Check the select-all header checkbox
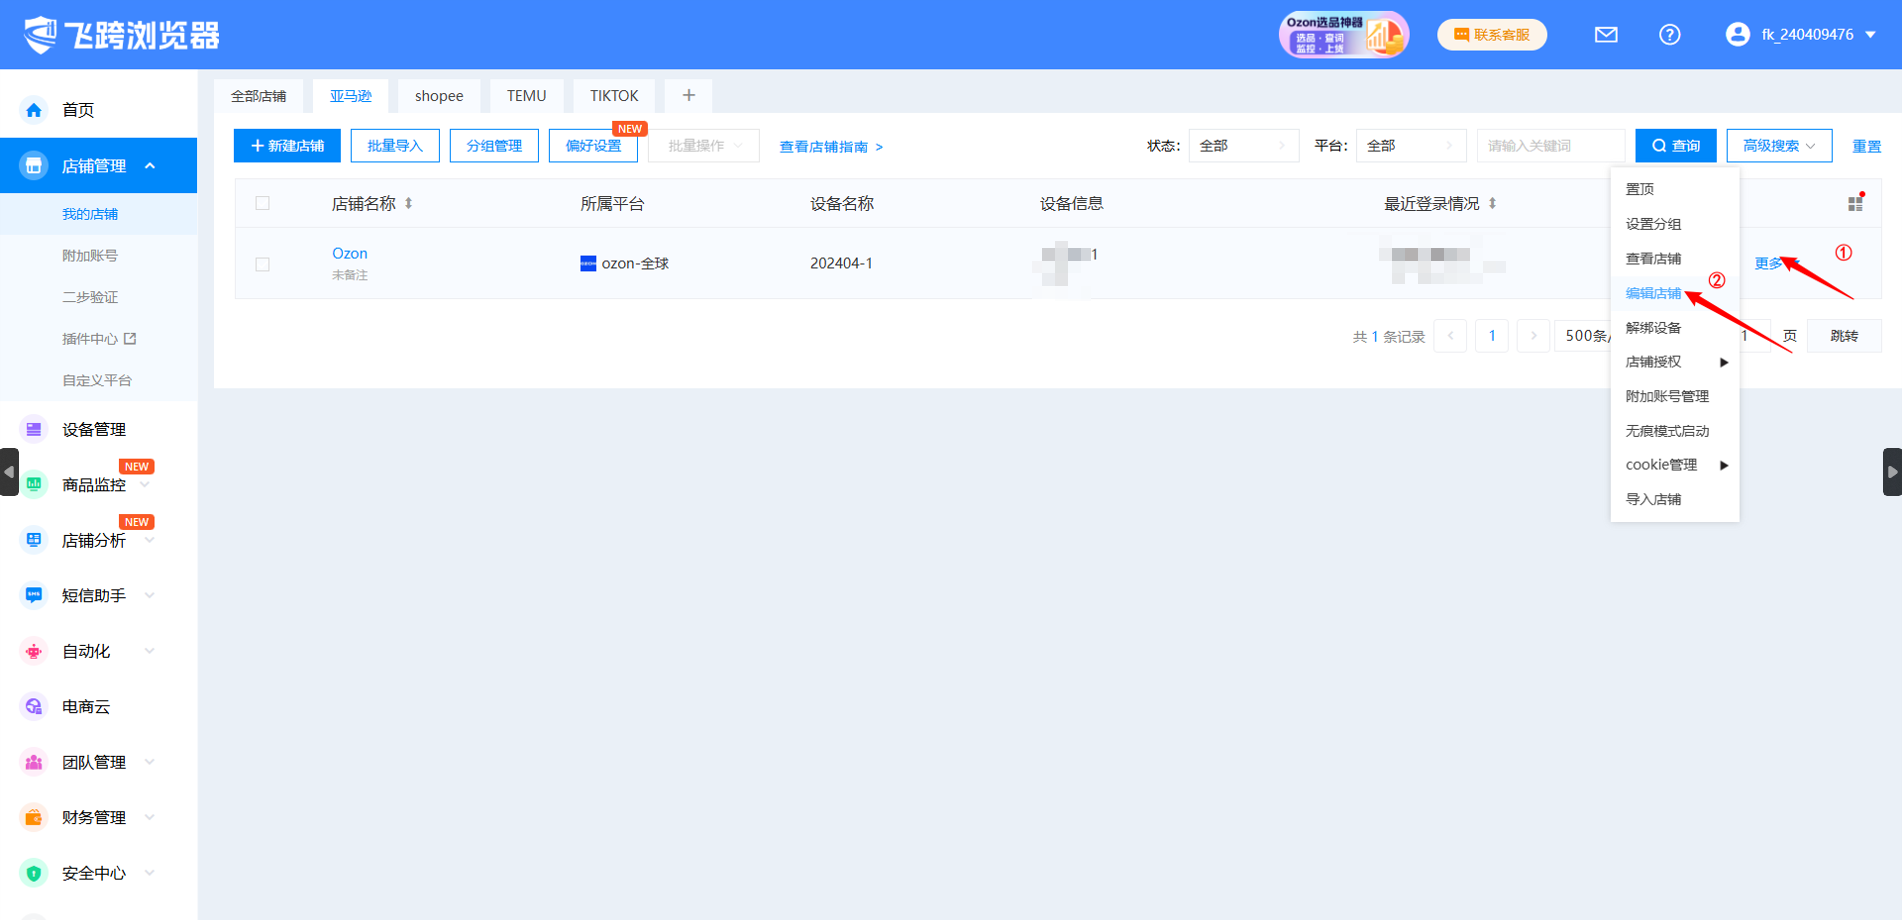The image size is (1902, 920). tap(263, 203)
